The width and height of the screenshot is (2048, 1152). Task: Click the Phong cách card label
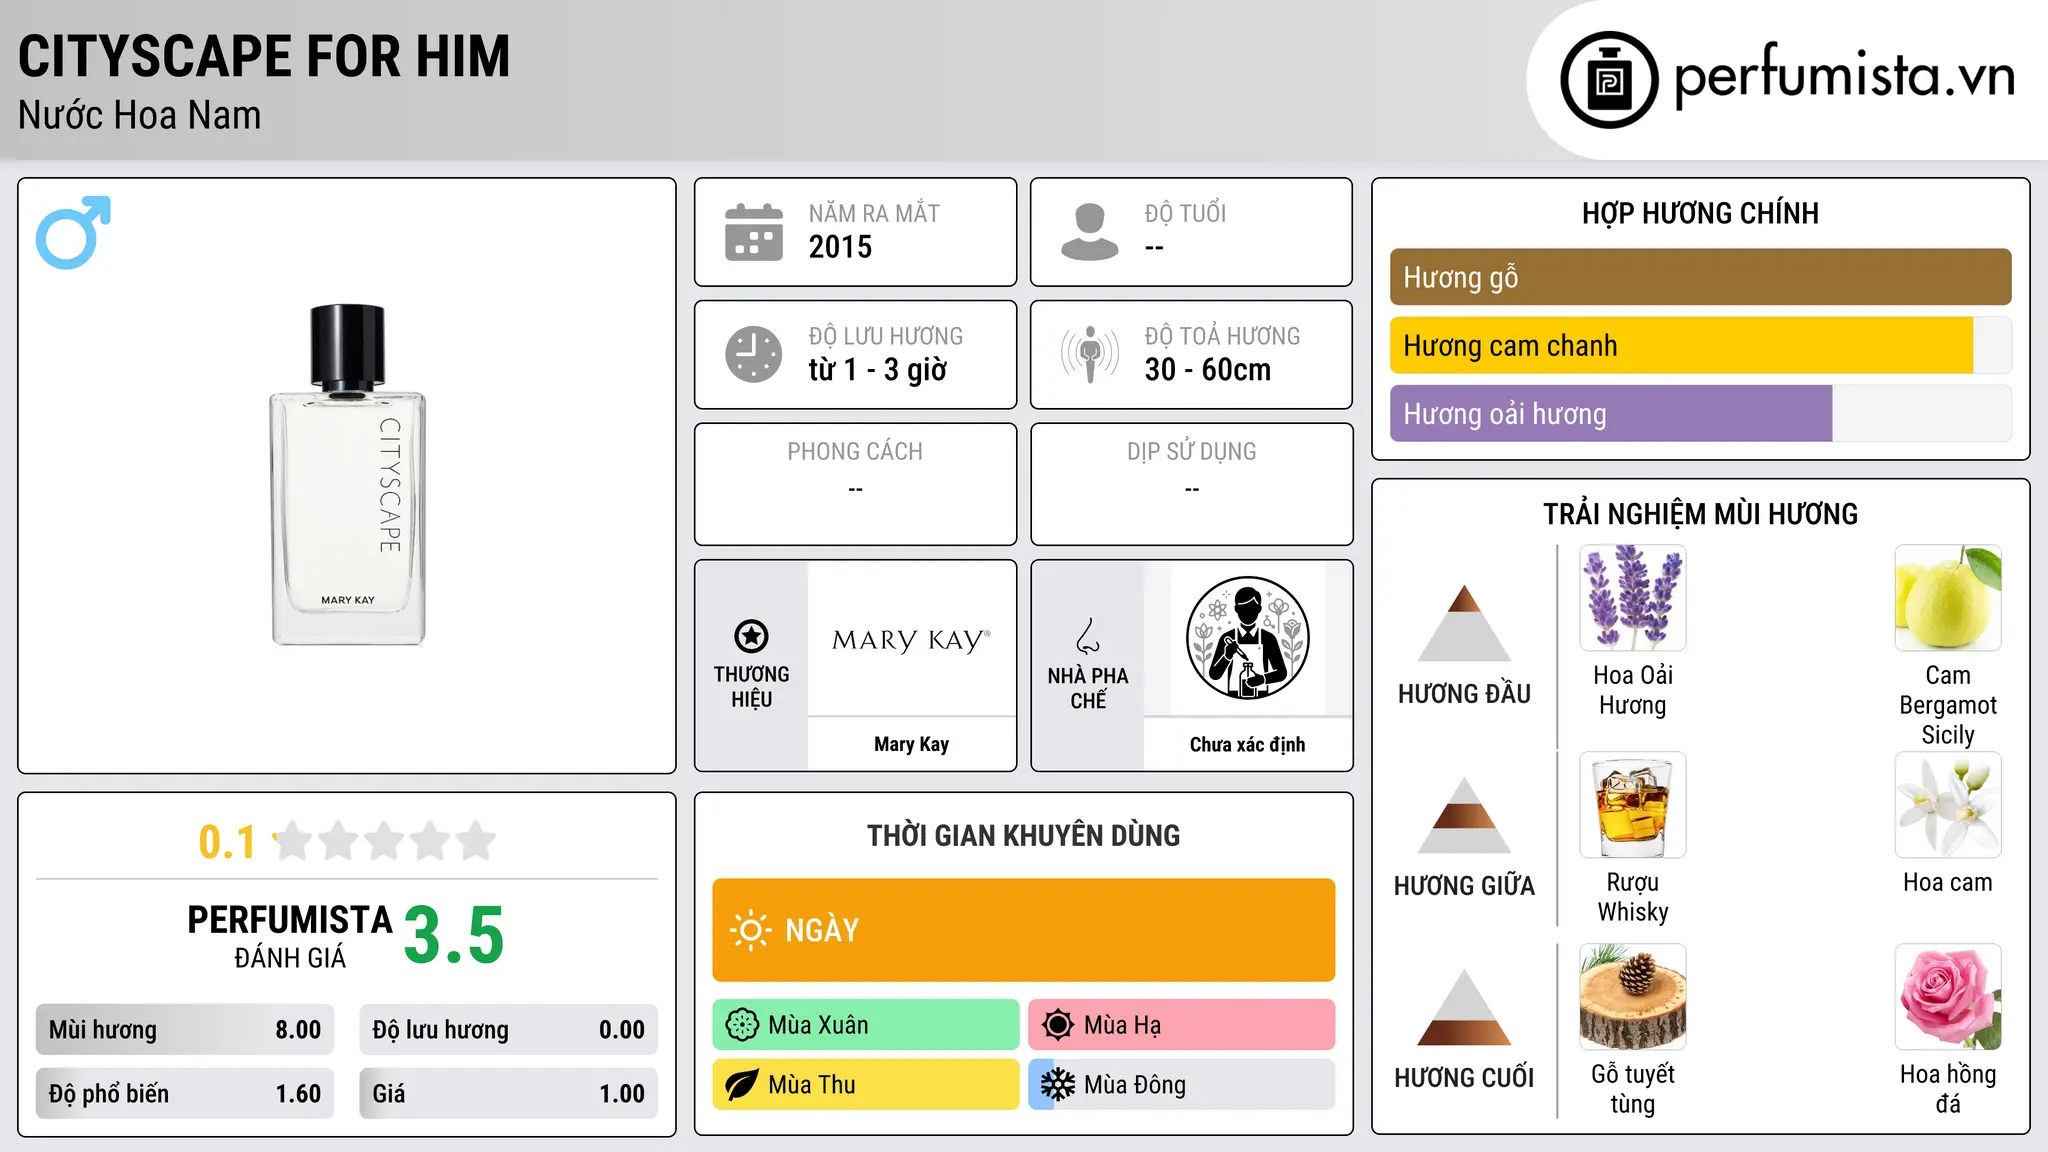(x=855, y=452)
